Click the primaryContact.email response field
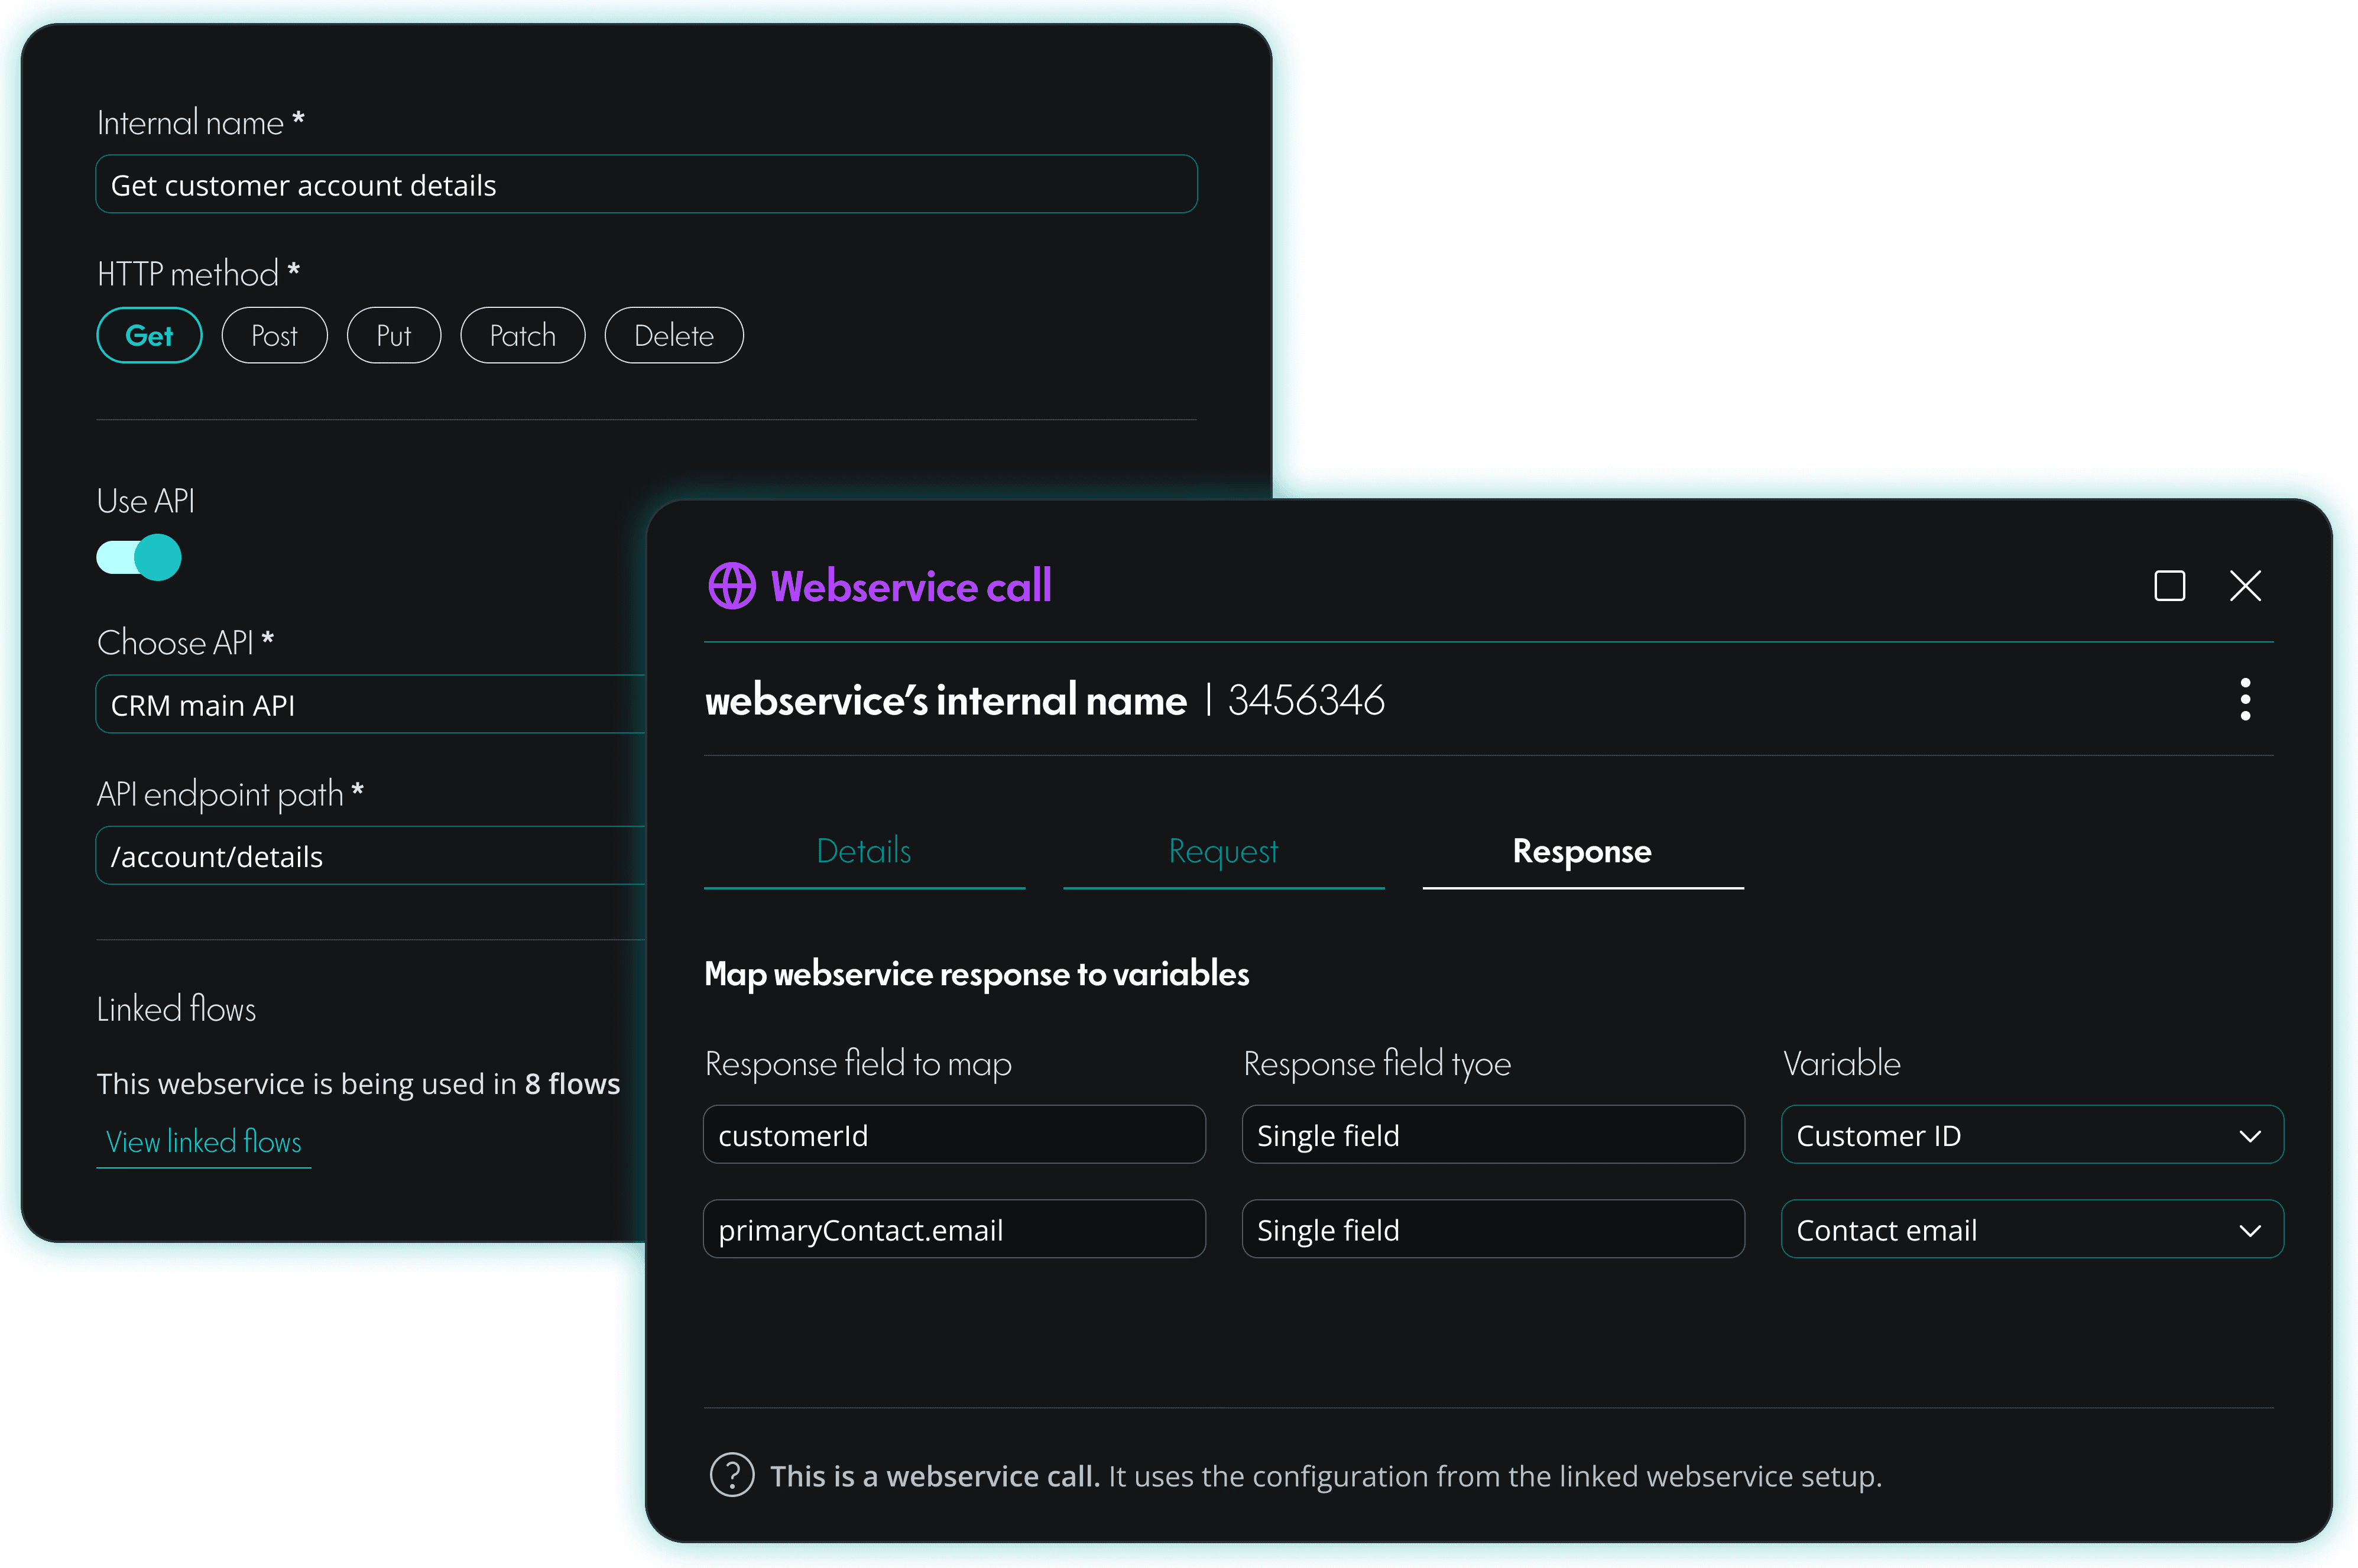 [x=954, y=1229]
